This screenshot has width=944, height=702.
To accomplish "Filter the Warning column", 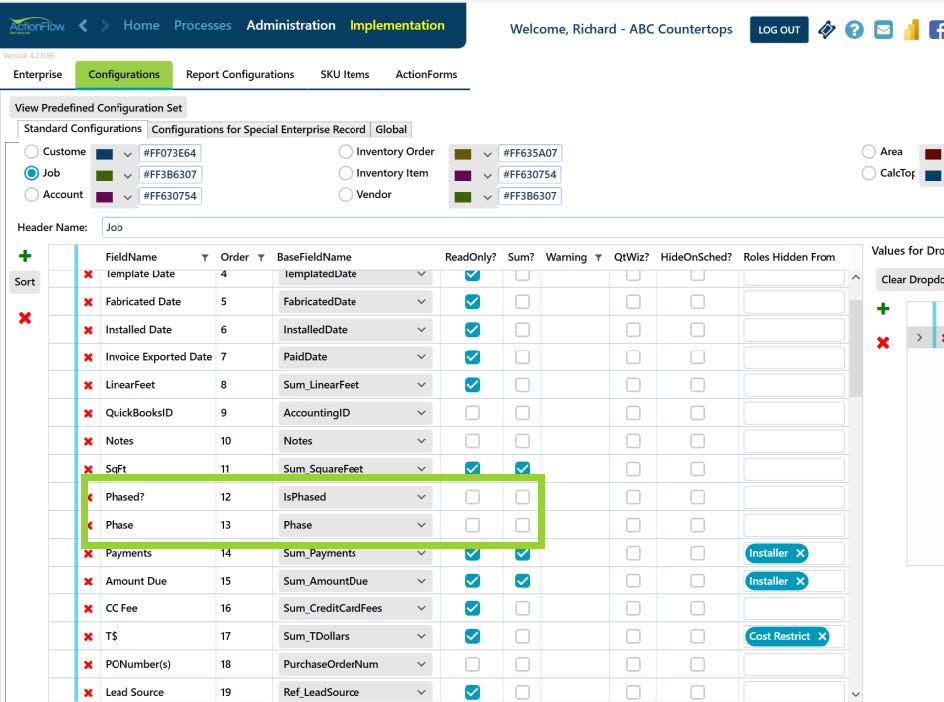I will click(598, 258).
